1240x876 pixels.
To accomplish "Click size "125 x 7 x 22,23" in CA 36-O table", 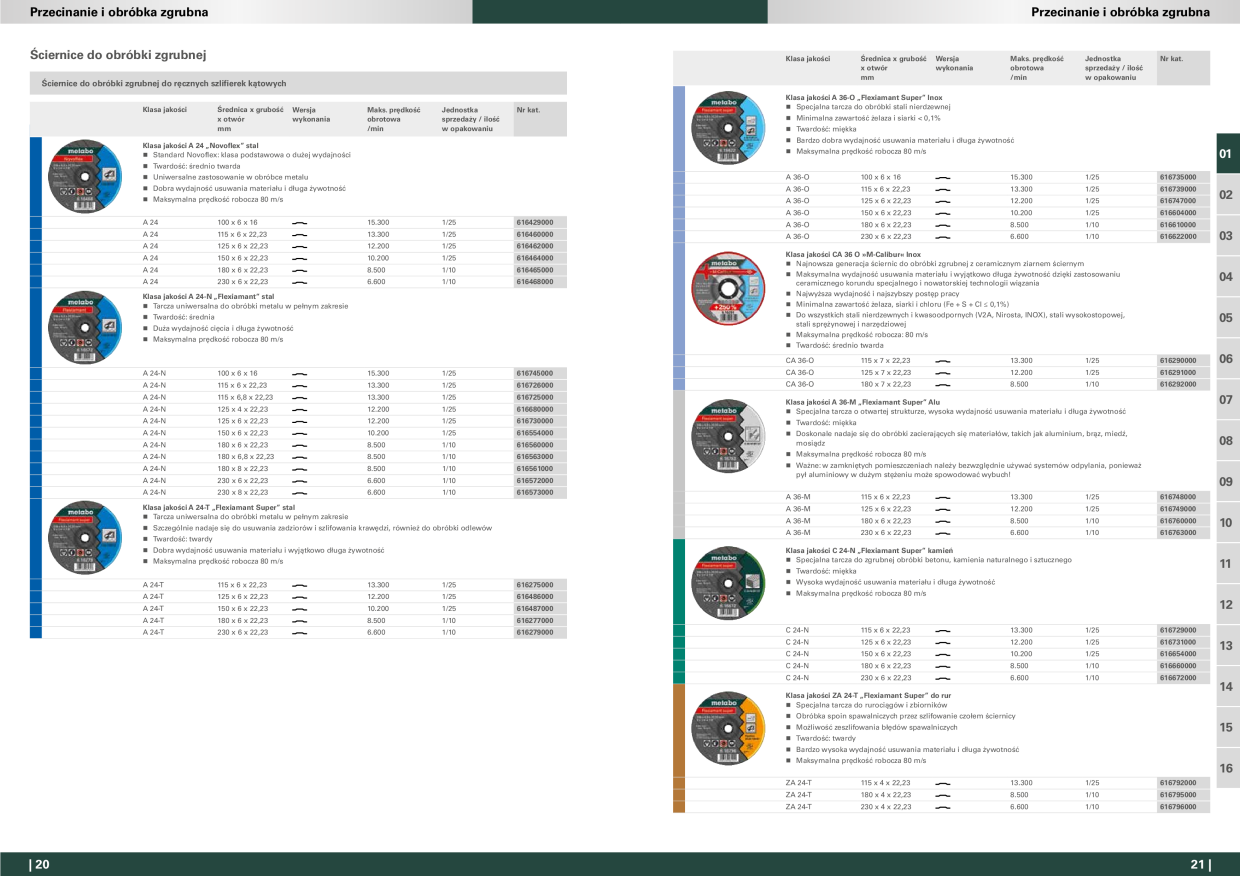I will click(x=886, y=372).
